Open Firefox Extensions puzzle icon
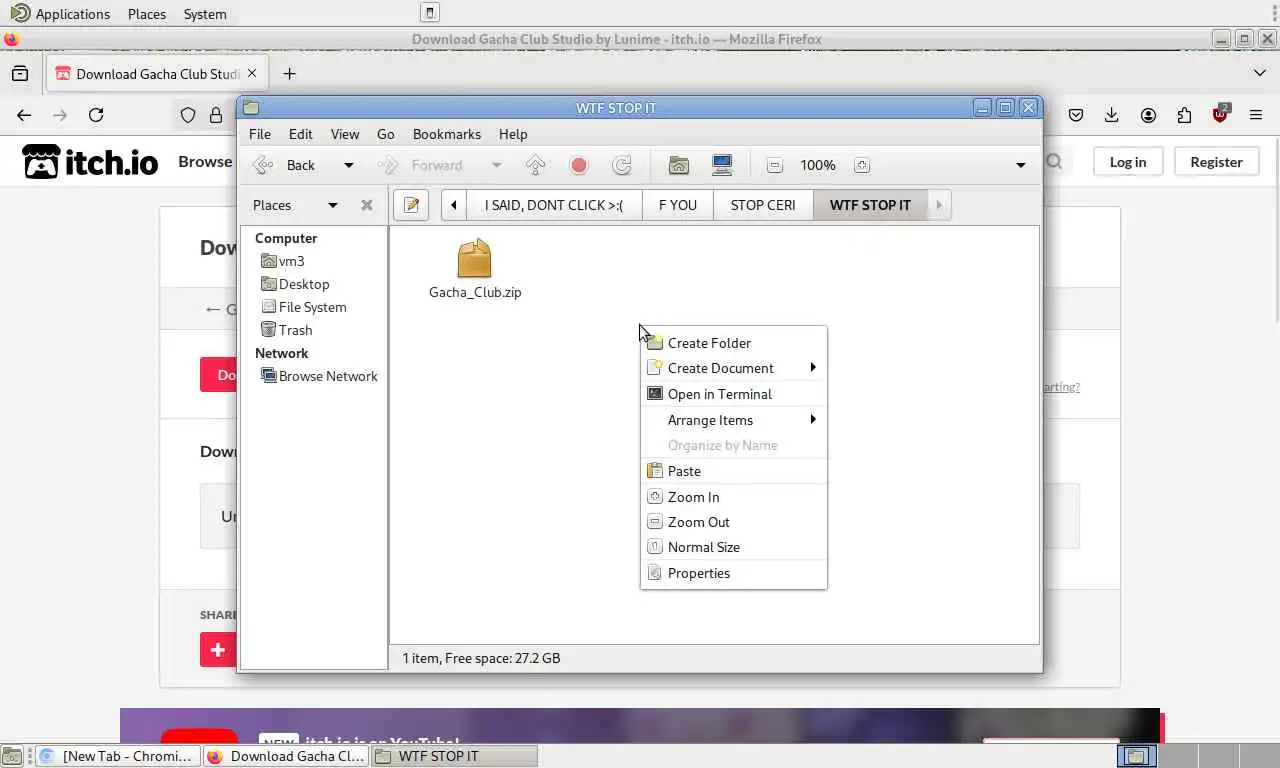The width and height of the screenshot is (1280, 768). point(1184,115)
